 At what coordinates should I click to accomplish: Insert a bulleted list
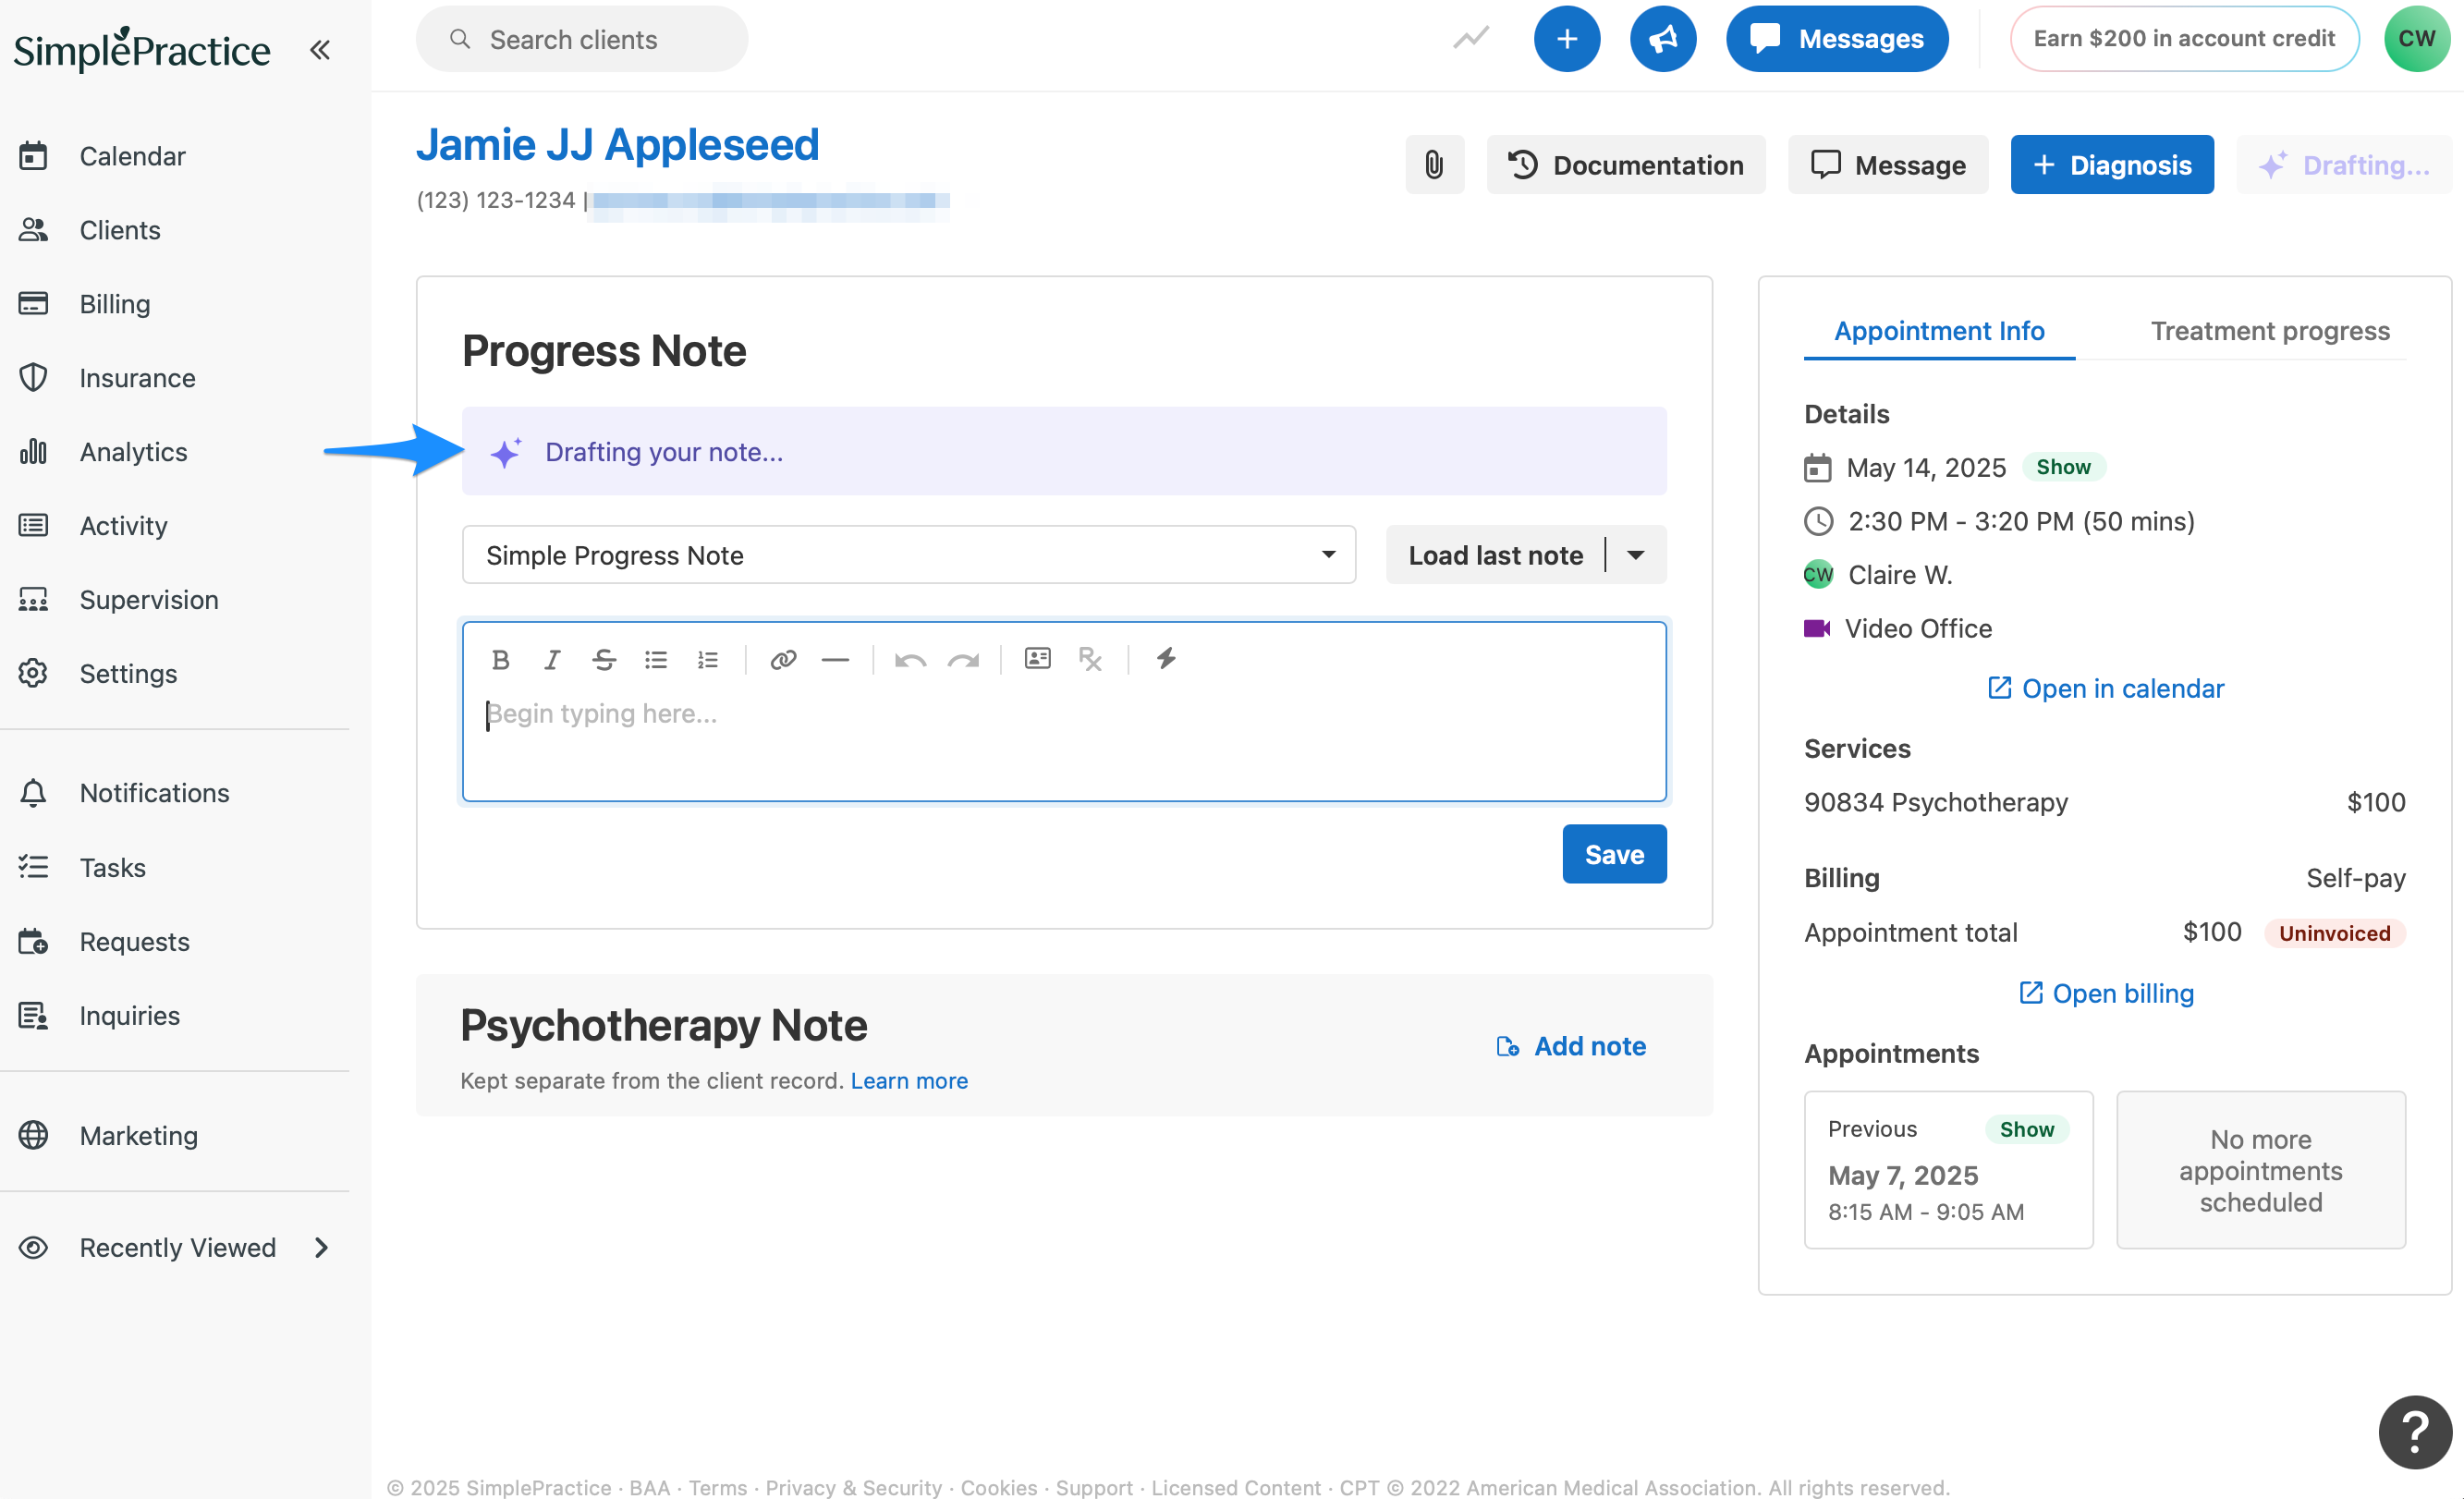(656, 659)
